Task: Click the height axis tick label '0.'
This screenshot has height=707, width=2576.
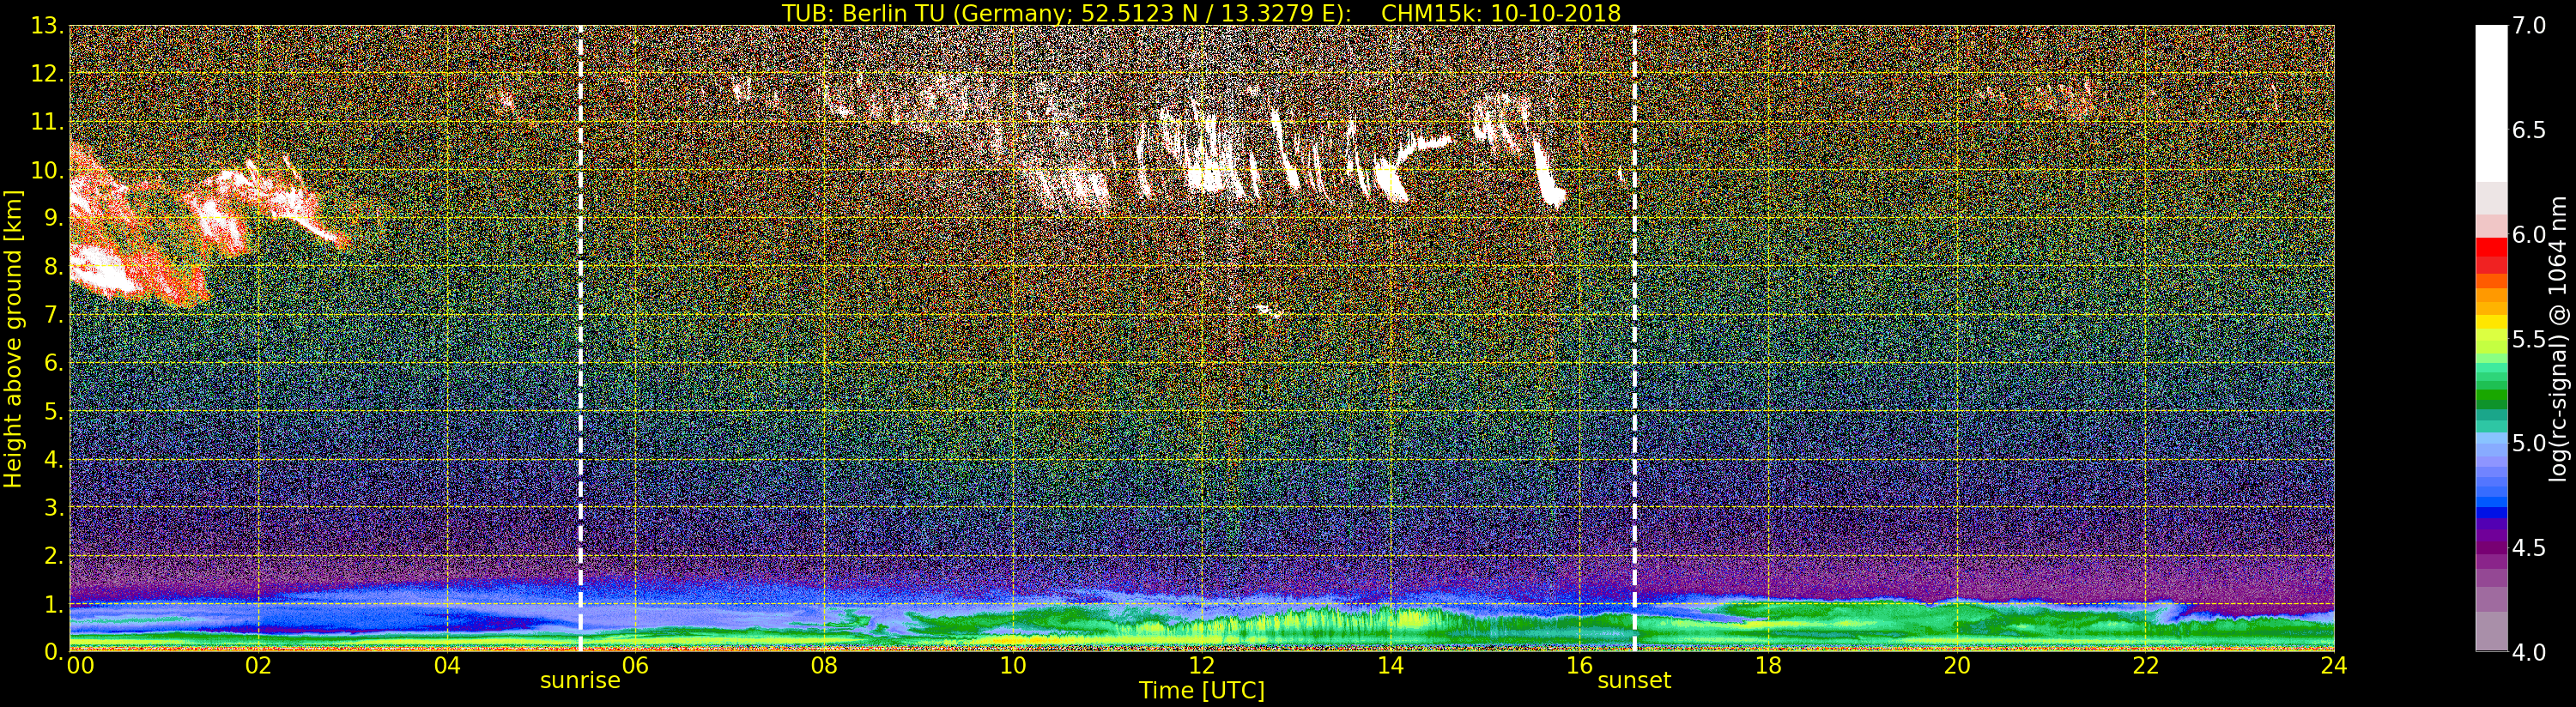Action: pos(53,651)
